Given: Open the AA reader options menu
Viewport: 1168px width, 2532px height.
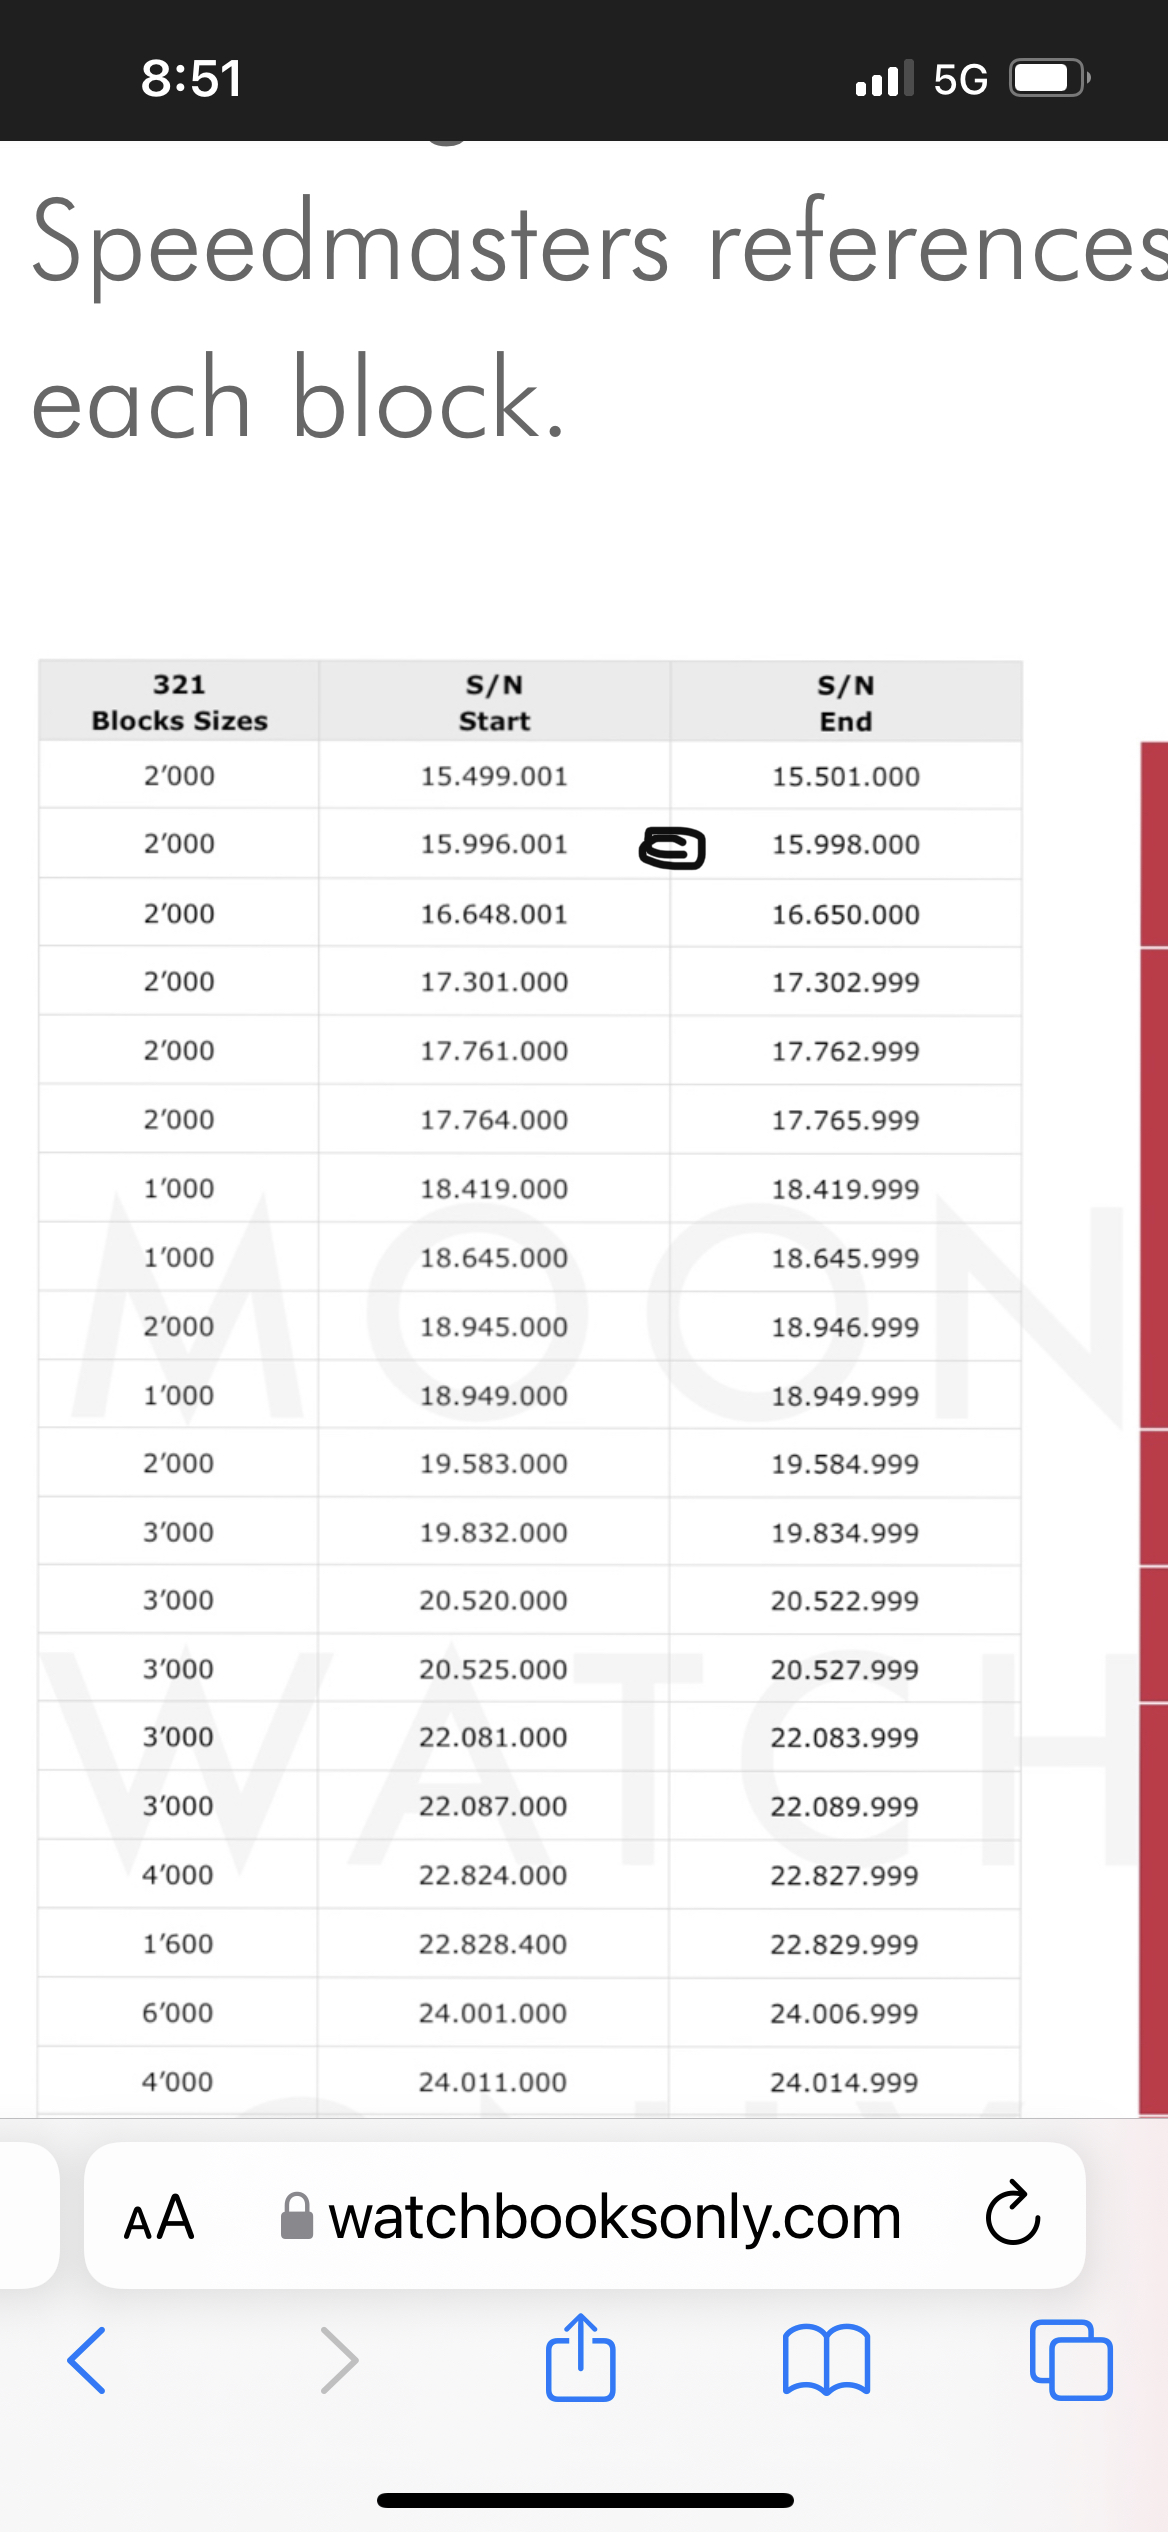Looking at the screenshot, I should [158, 2216].
